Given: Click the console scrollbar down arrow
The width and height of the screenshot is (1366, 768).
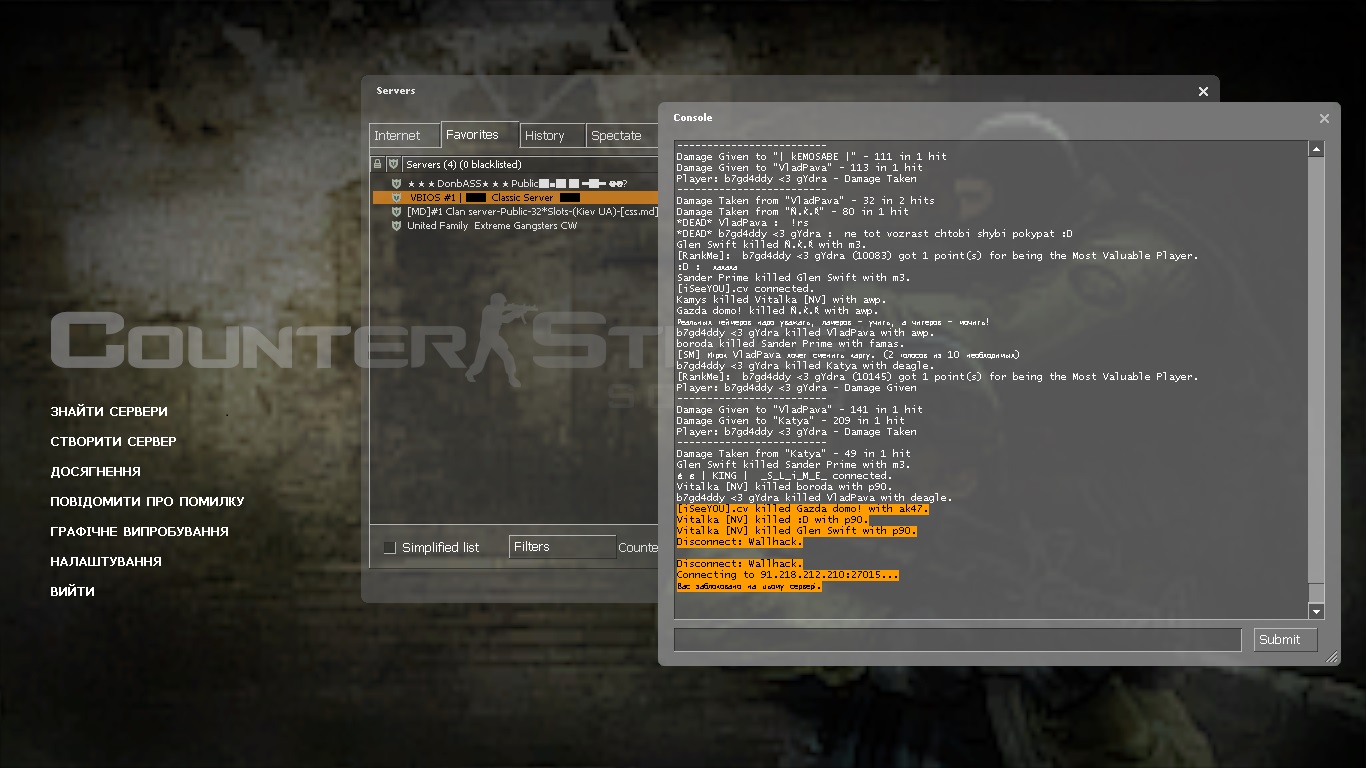Looking at the screenshot, I should (x=1316, y=612).
